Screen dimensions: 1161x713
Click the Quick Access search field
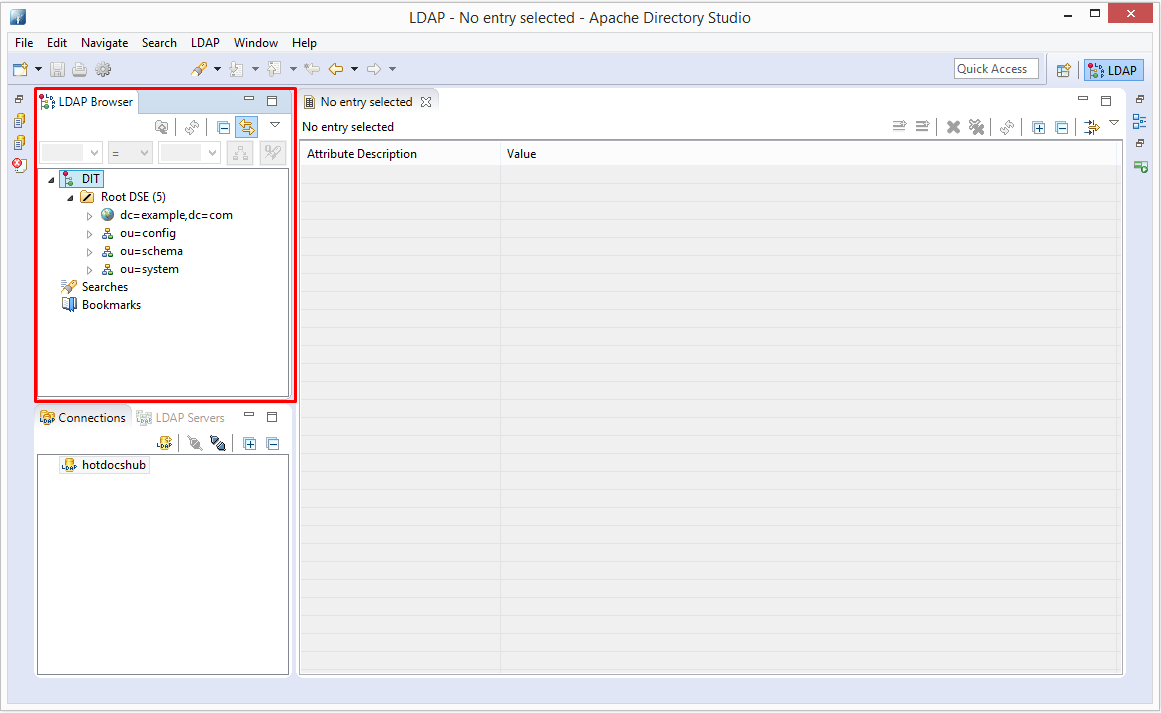point(996,69)
